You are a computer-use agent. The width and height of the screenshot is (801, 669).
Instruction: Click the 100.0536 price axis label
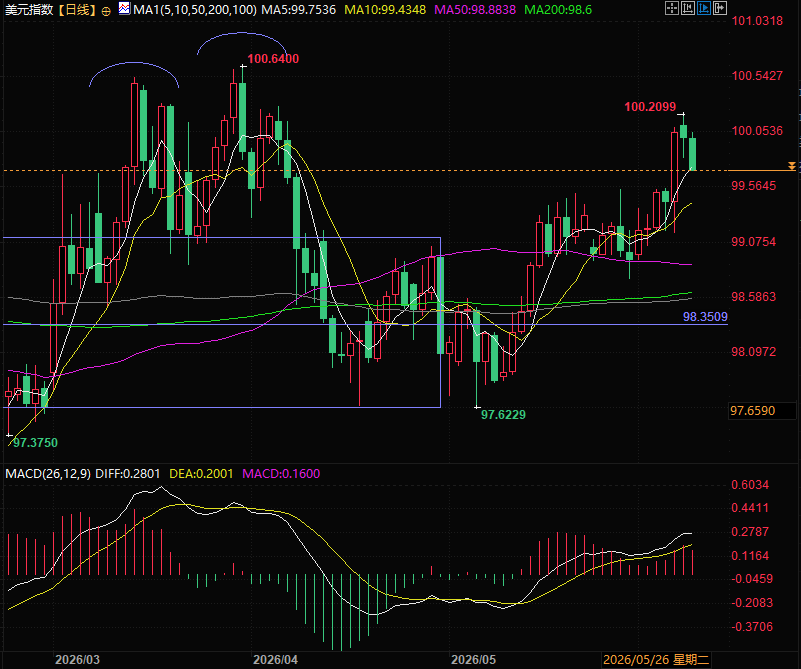tap(757, 131)
